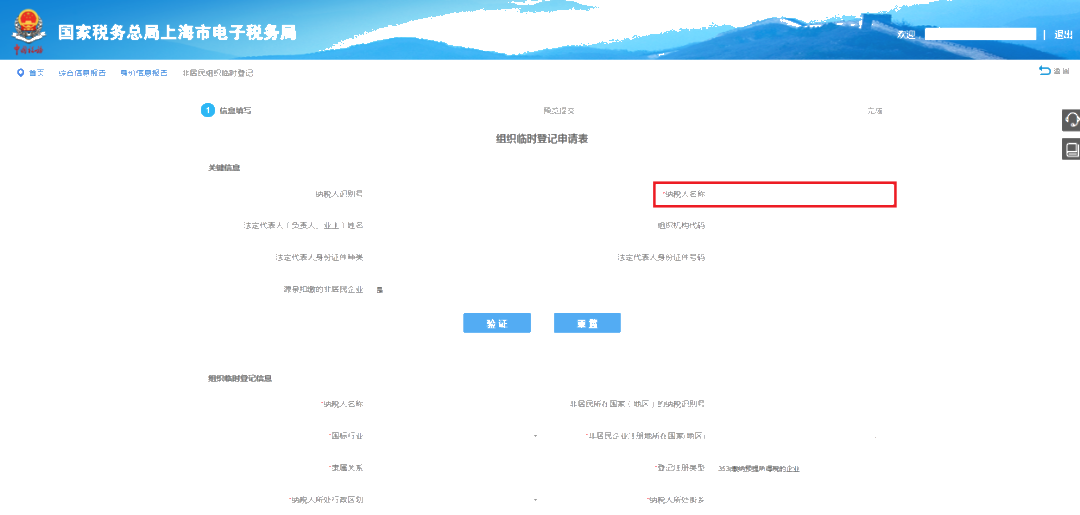Click the 国家税务总局上海市电子税务局 header title
This screenshot has width=1080, height=515.
pos(177,32)
